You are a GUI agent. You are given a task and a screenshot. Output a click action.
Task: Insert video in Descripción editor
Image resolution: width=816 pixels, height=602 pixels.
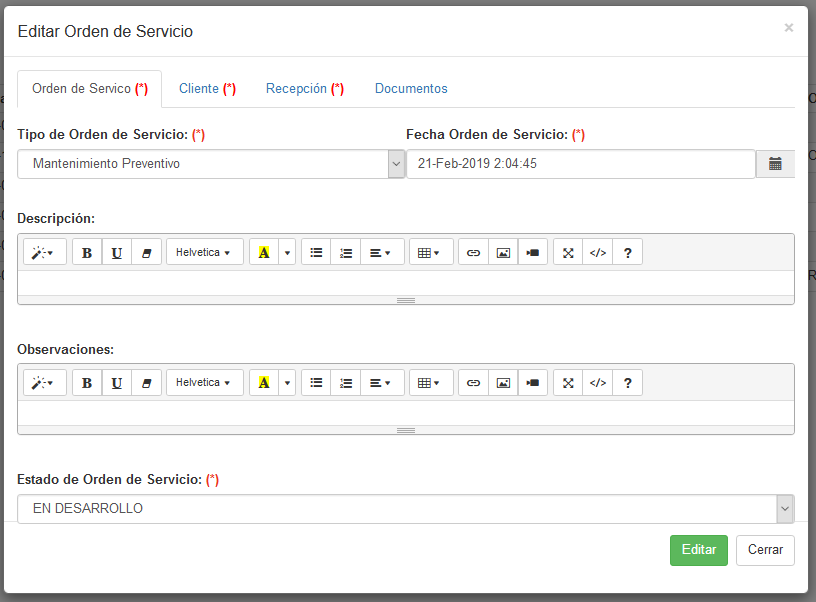coord(533,253)
